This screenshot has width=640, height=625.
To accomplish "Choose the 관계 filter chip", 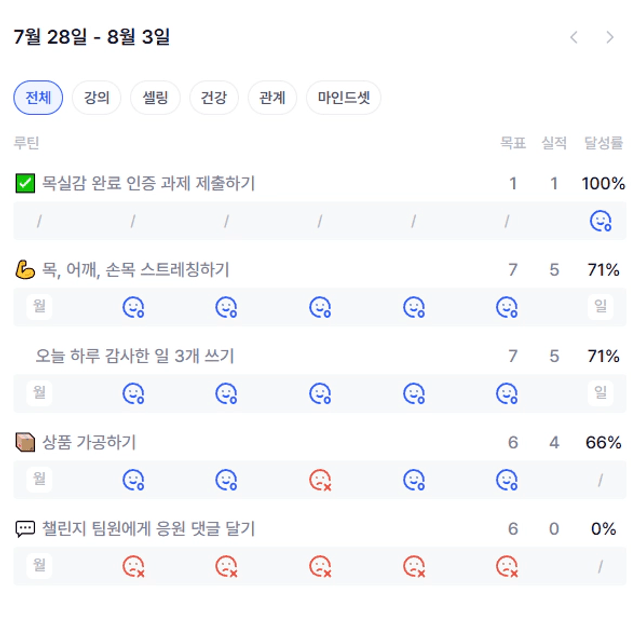I will [x=272, y=98].
